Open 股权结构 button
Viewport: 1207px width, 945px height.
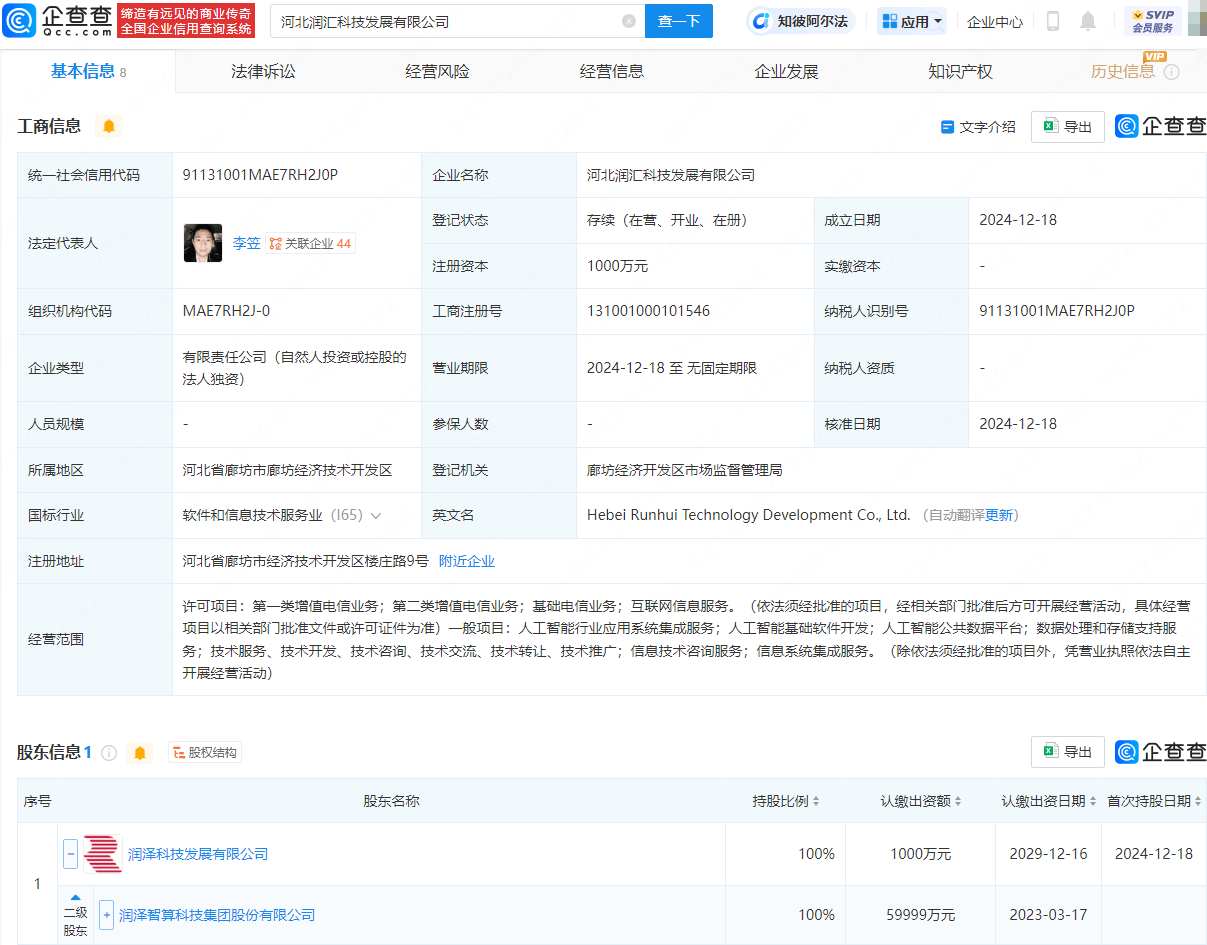204,753
